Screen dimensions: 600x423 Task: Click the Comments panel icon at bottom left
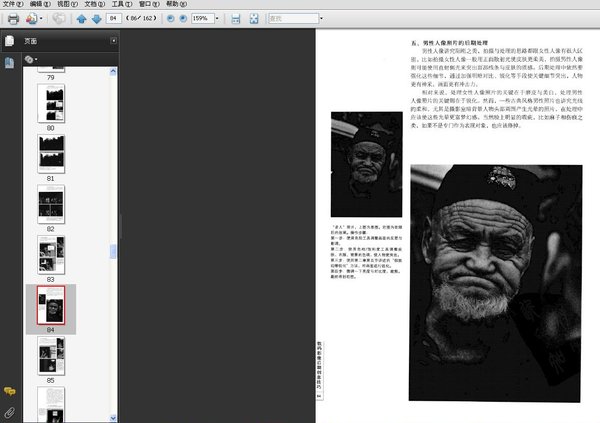click(x=10, y=391)
